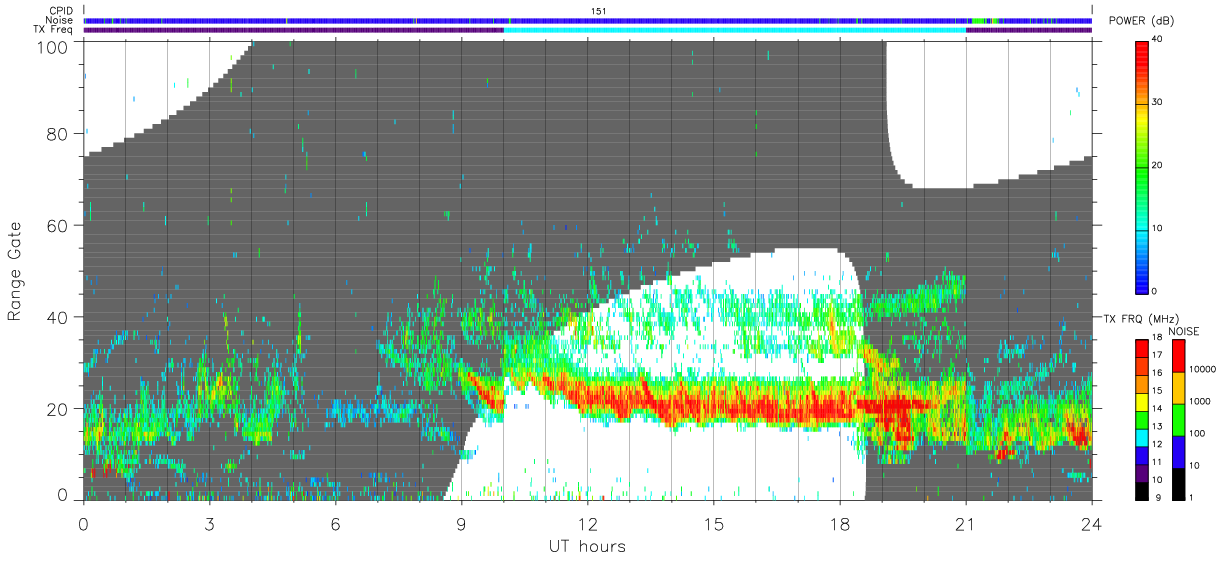
Task: Click the 20 tick on Range Gate axis
Action: [57, 409]
